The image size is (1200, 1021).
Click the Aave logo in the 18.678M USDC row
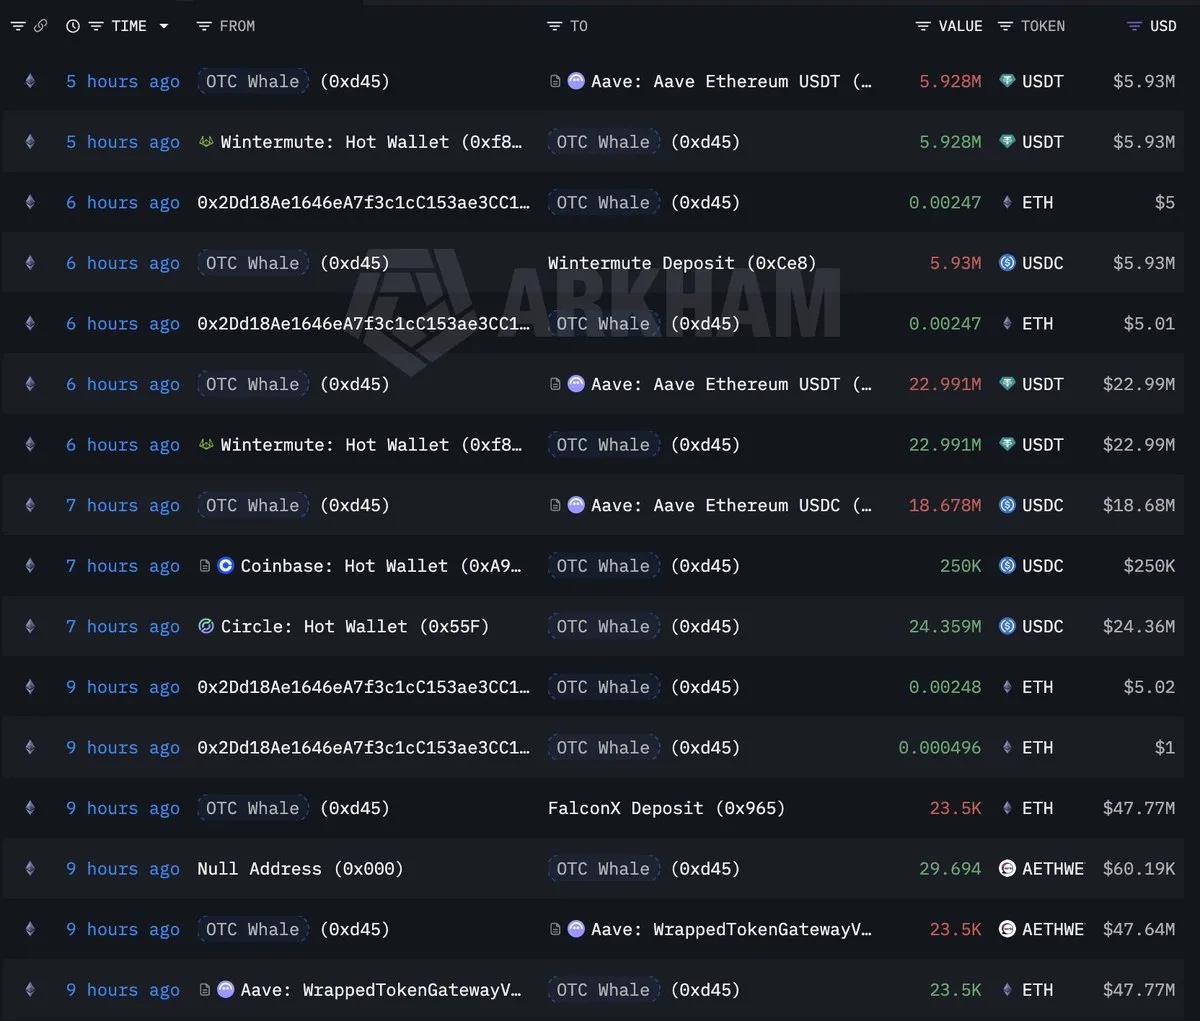click(576, 506)
